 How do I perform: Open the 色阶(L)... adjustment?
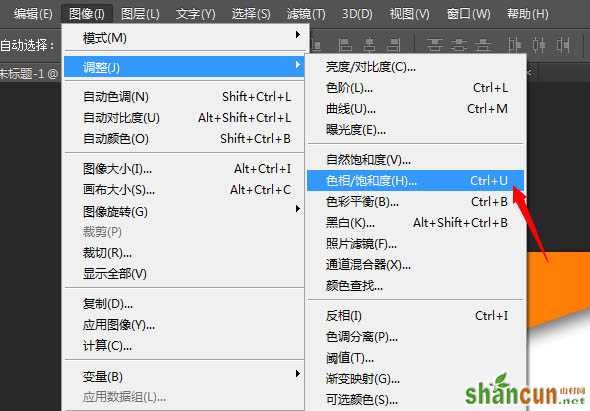416,88
